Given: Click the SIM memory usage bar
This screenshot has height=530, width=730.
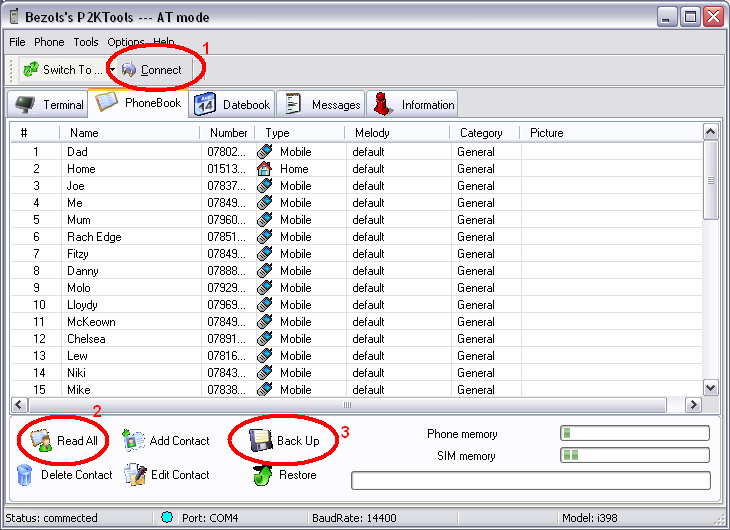Looking at the screenshot, I should [635, 455].
